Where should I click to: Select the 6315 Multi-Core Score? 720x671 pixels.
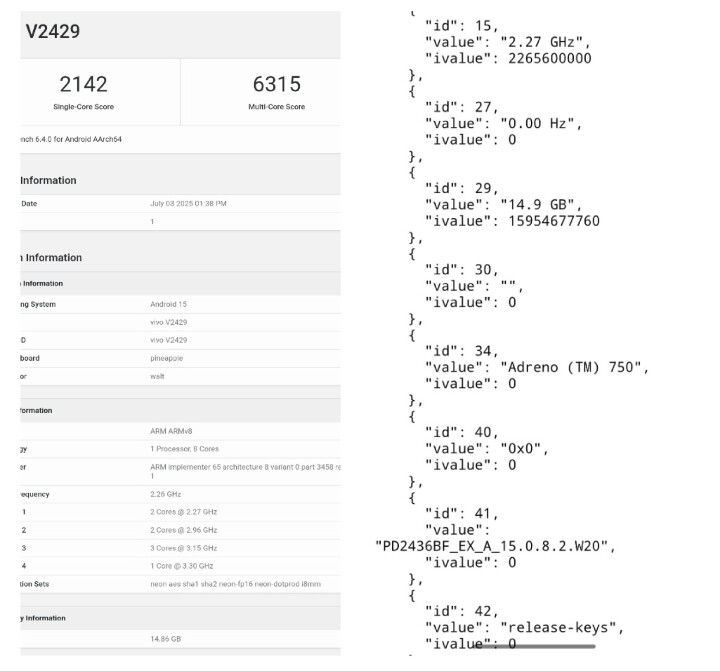(276, 84)
